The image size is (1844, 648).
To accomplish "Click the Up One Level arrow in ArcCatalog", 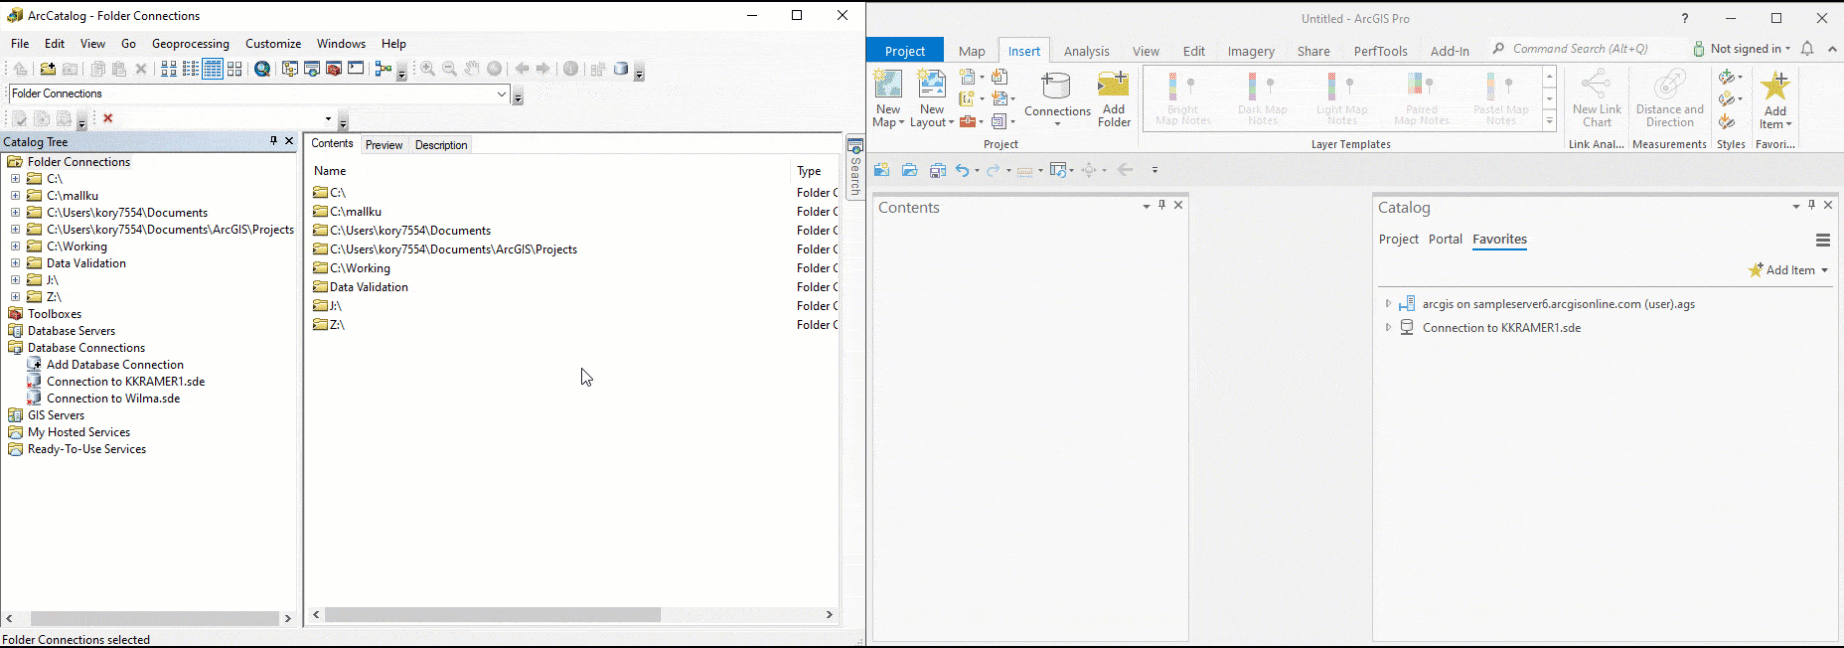I will coord(20,69).
